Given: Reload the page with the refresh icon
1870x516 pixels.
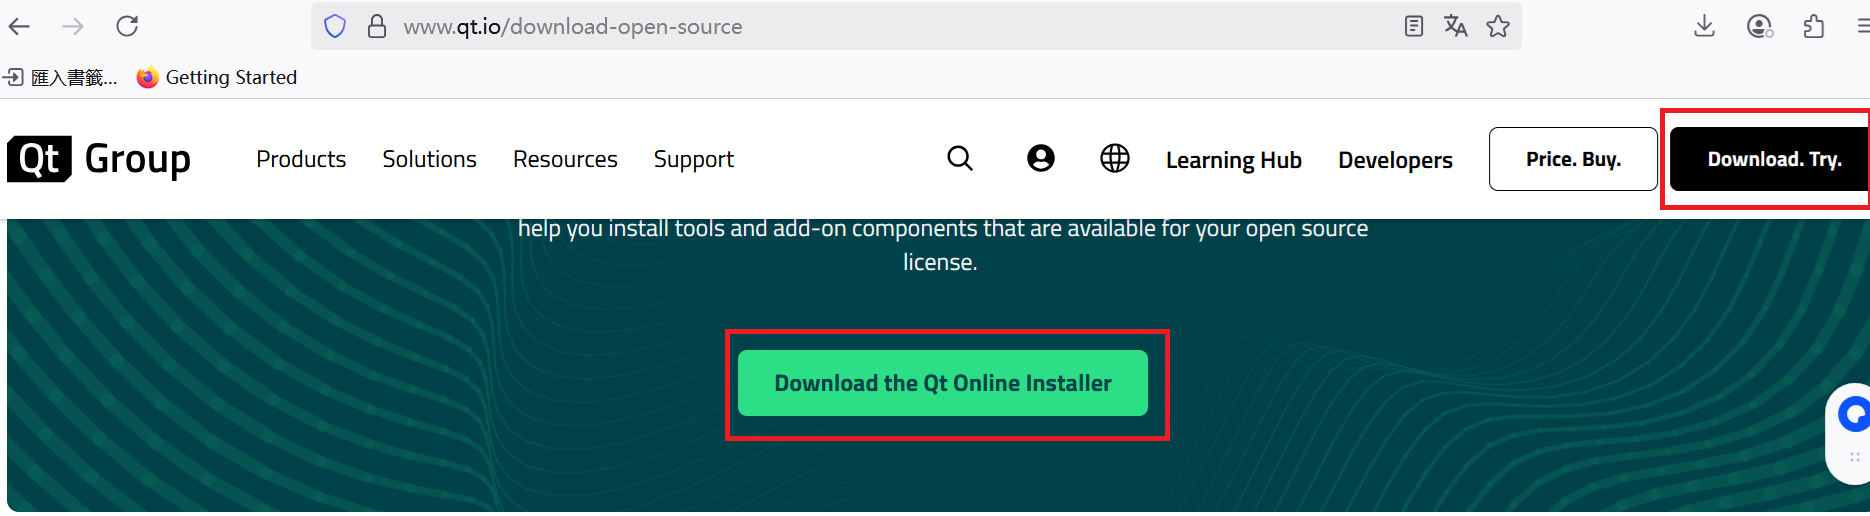Looking at the screenshot, I should point(127,26).
